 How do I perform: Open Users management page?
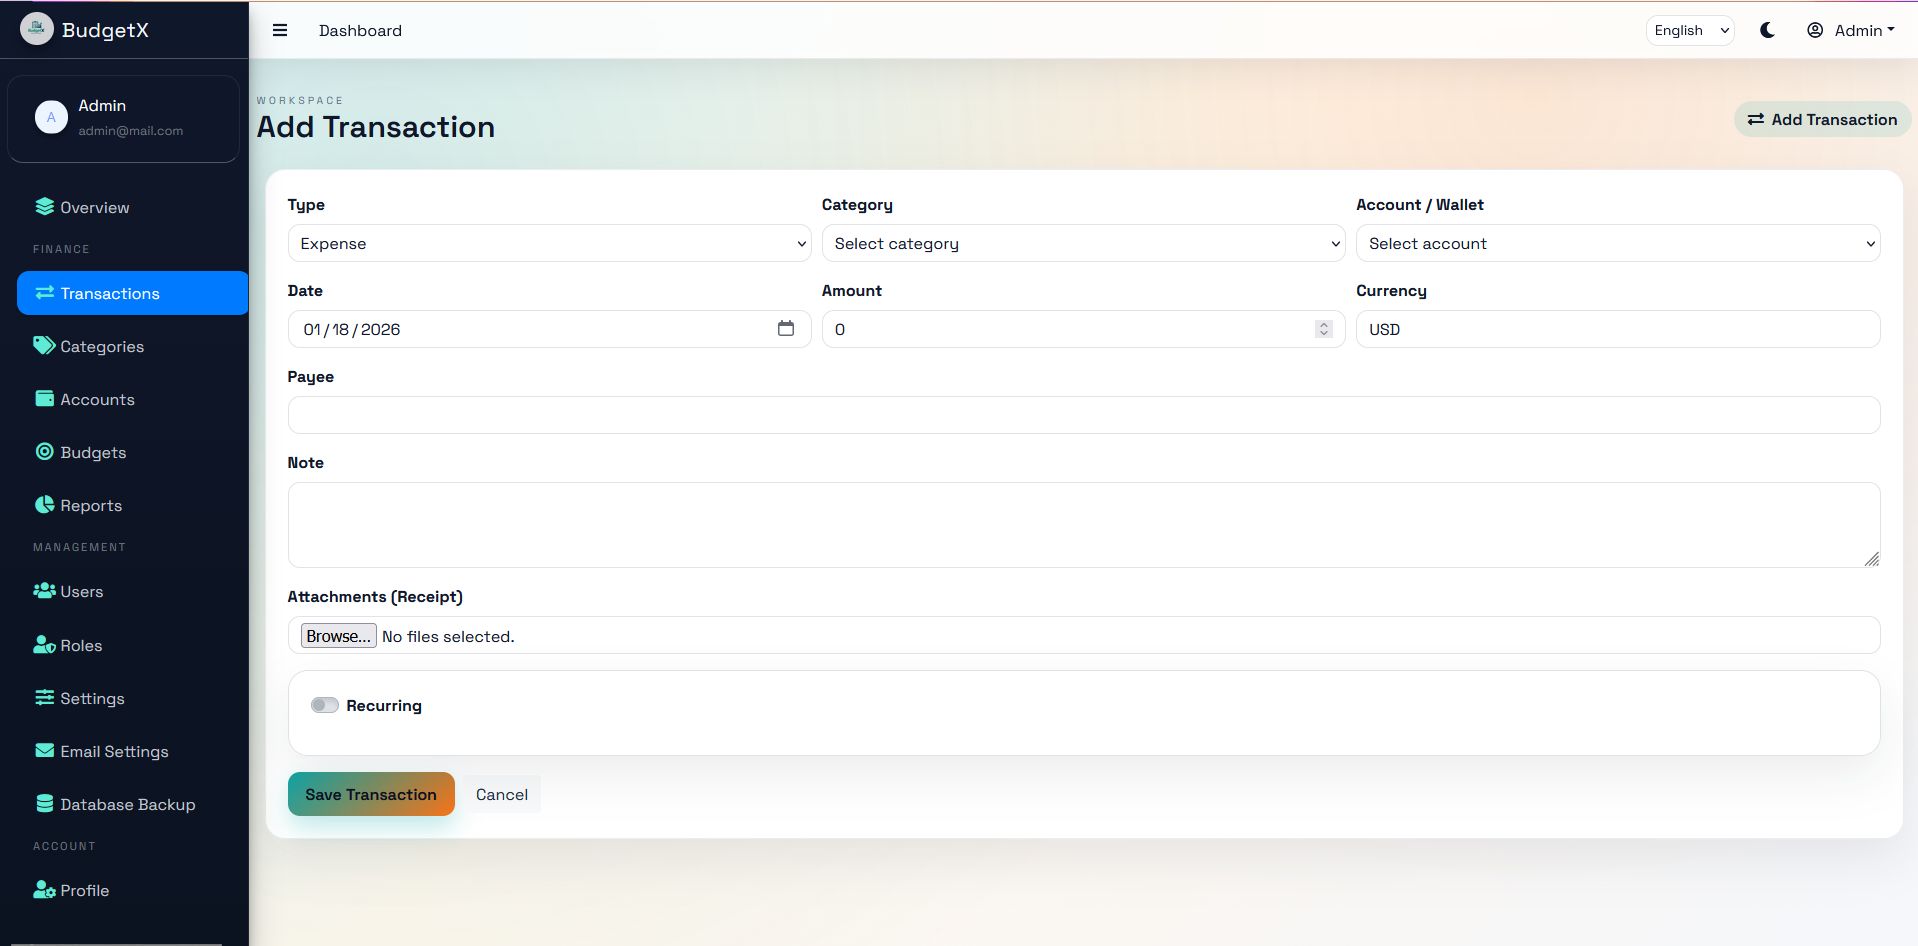click(x=132, y=591)
